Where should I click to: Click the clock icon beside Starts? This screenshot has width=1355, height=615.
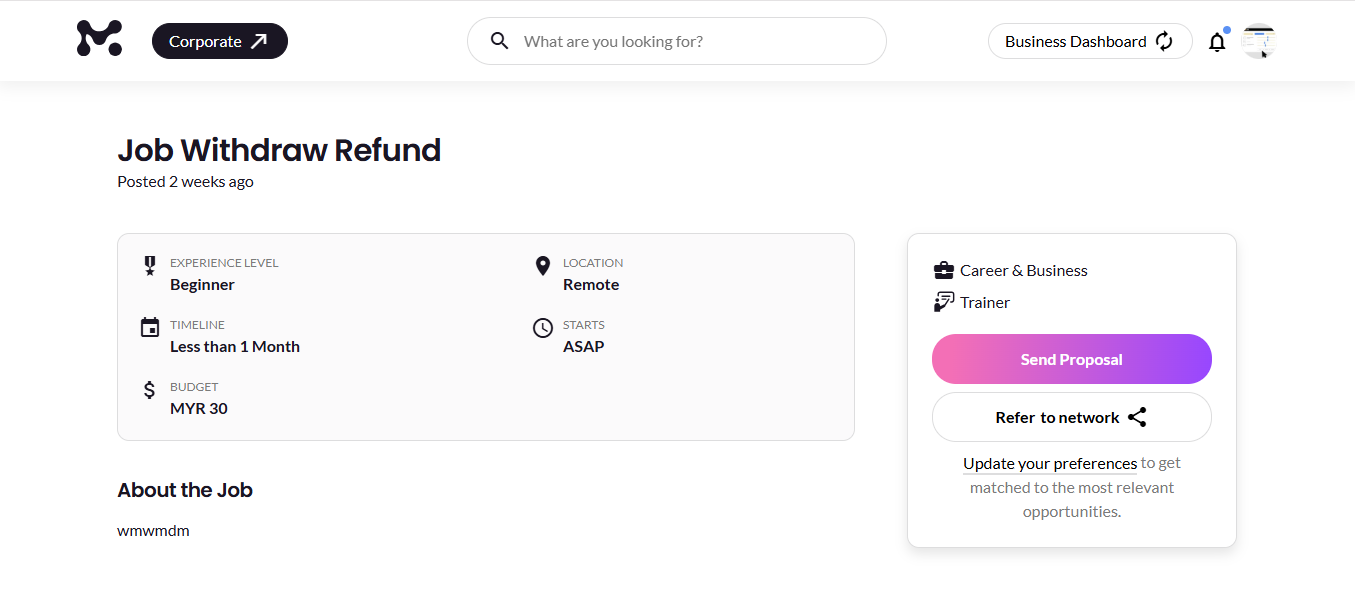point(543,327)
